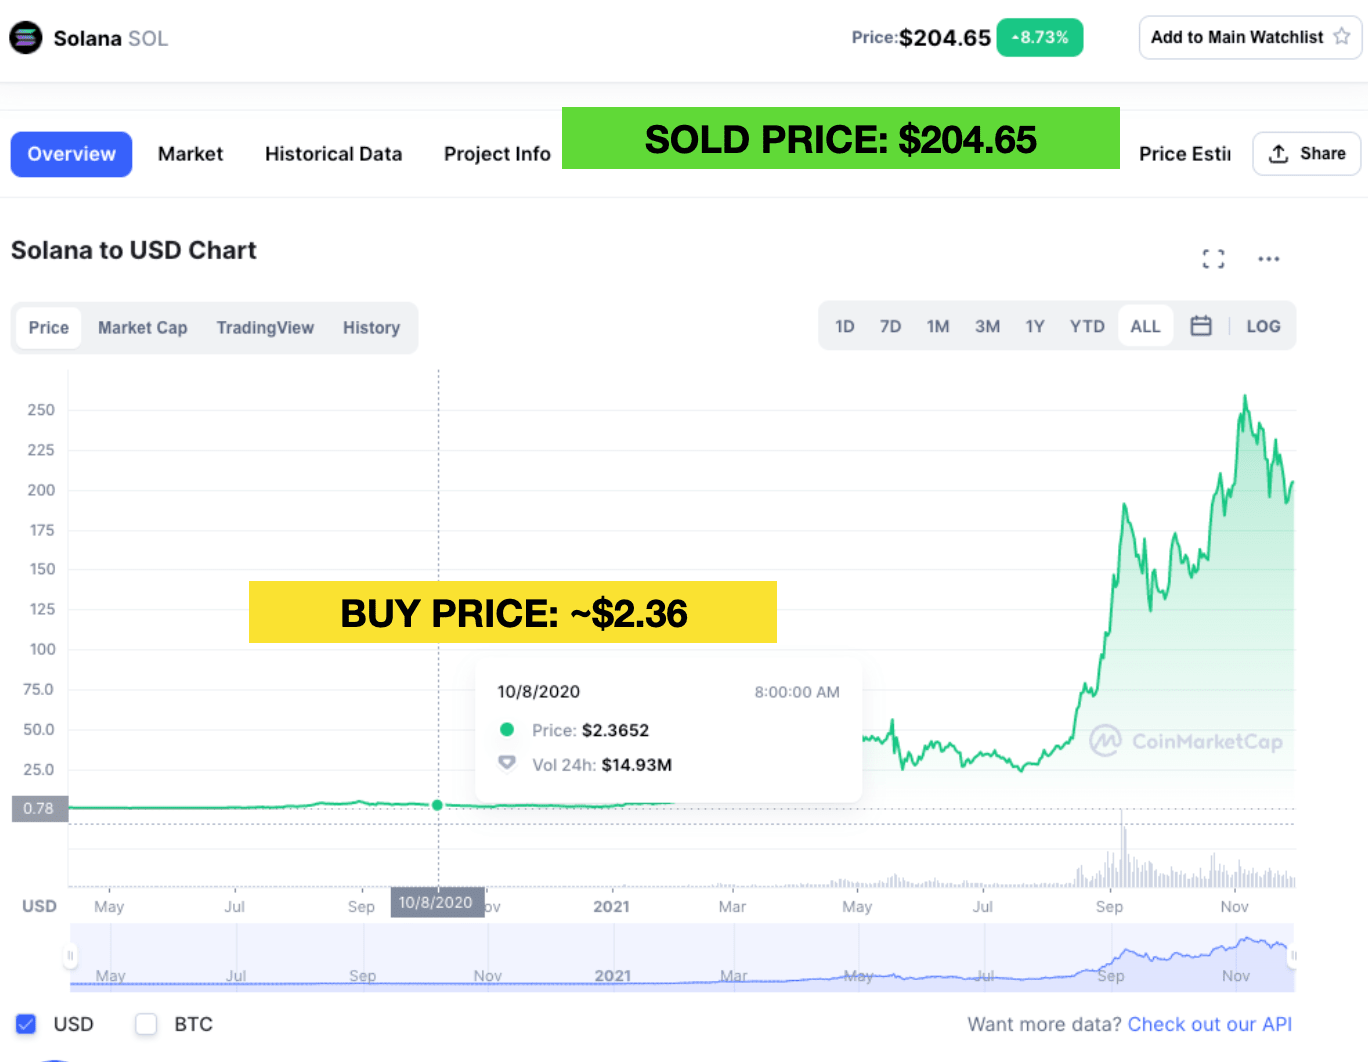Click the left range slider handle

pos(70,956)
